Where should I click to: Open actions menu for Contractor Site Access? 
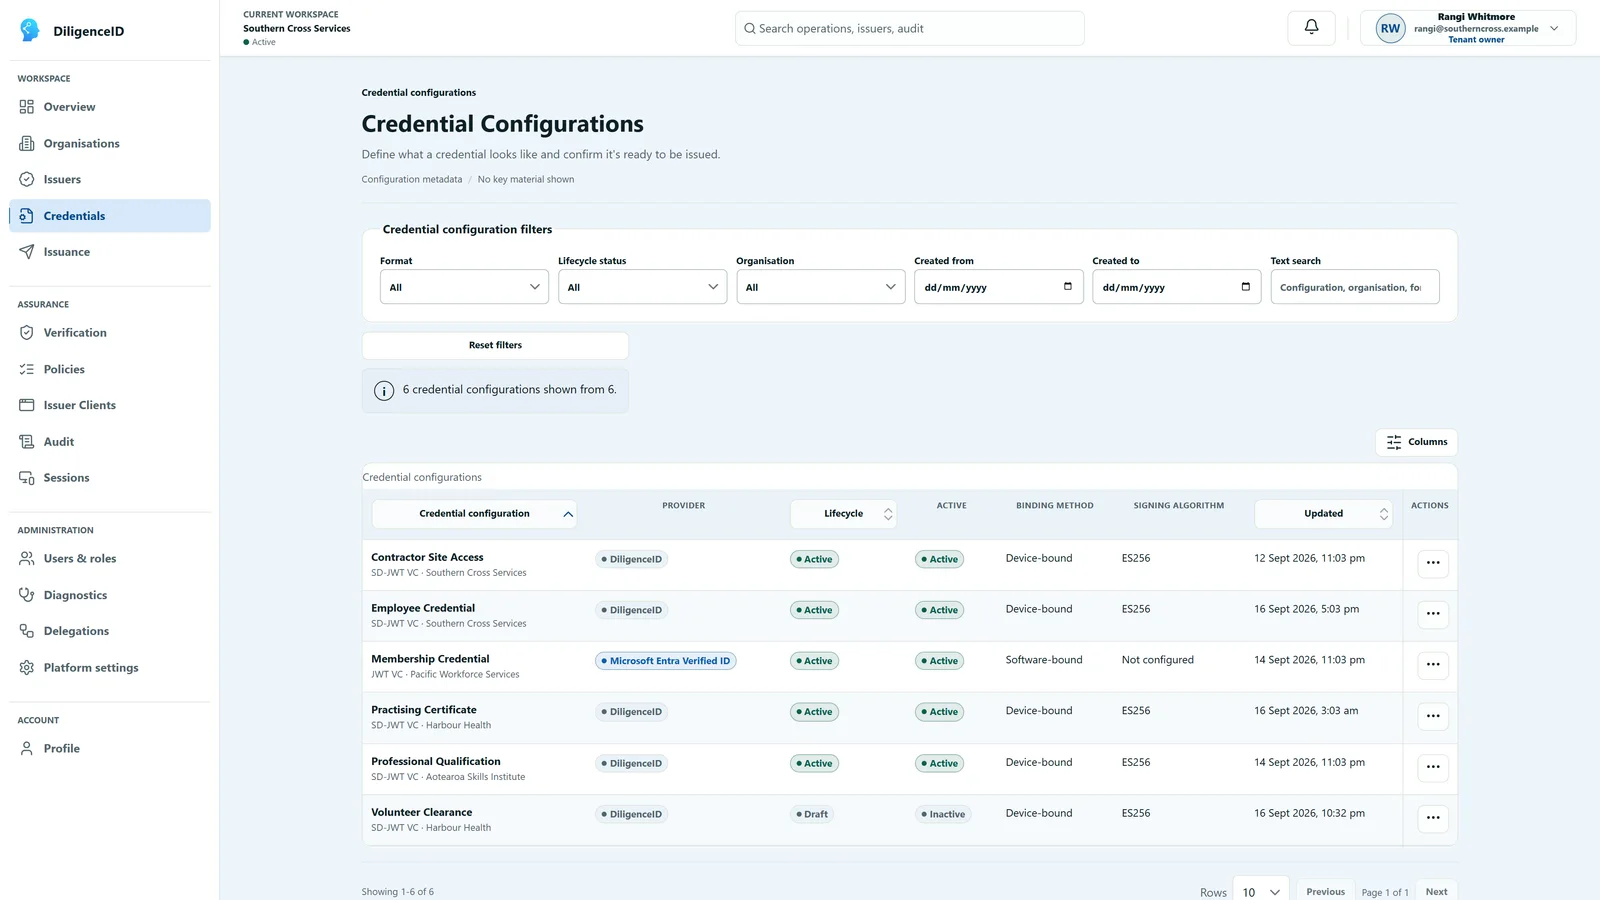[1433, 563]
